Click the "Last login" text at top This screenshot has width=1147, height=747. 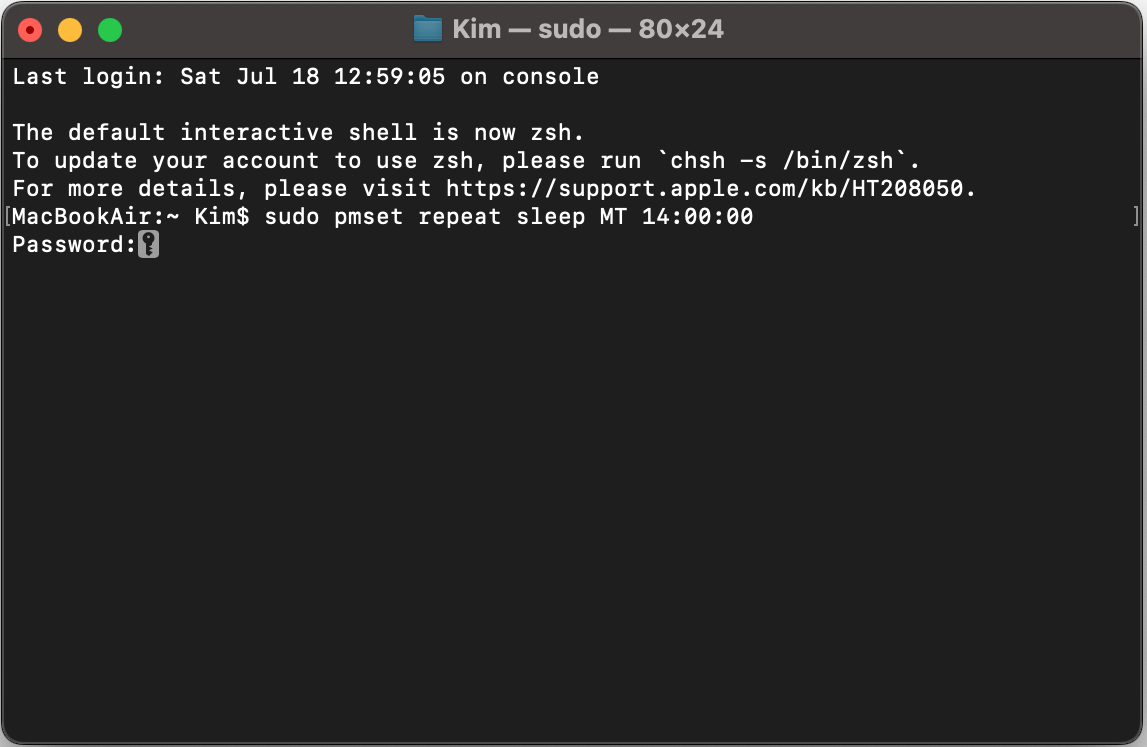[88, 77]
